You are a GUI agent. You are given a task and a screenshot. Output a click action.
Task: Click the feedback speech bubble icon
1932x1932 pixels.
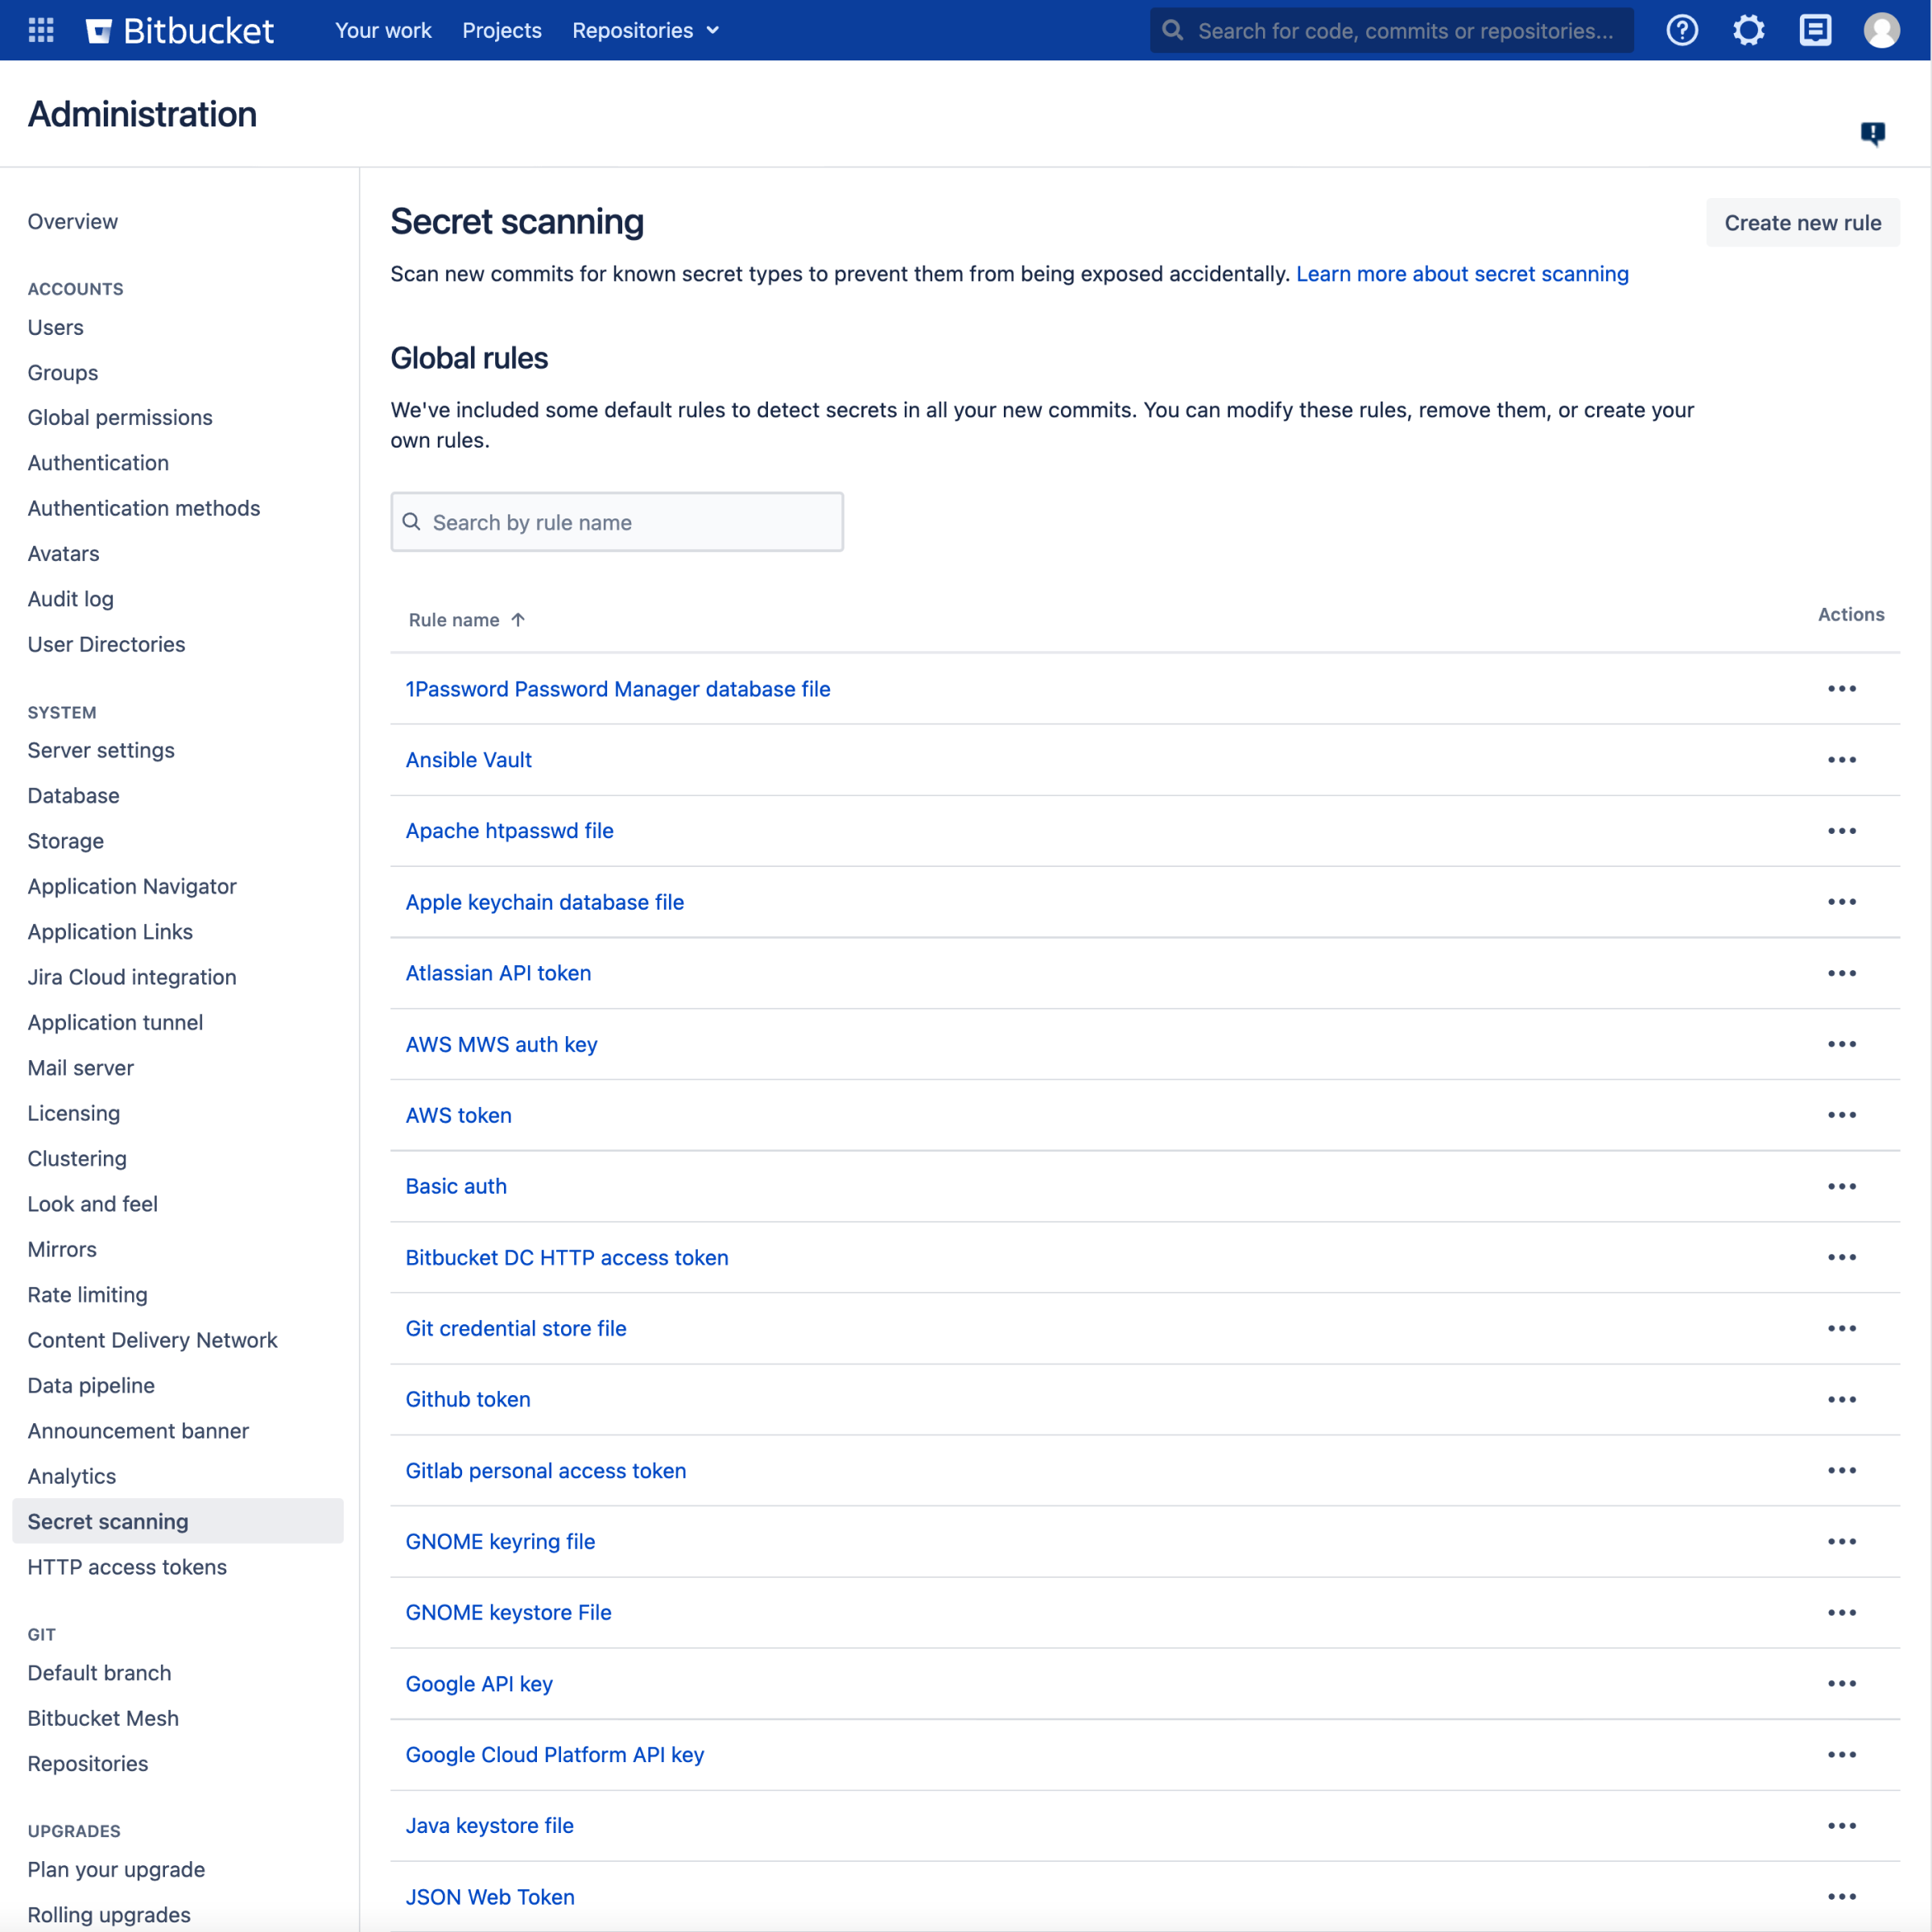tap(1872, 133)
